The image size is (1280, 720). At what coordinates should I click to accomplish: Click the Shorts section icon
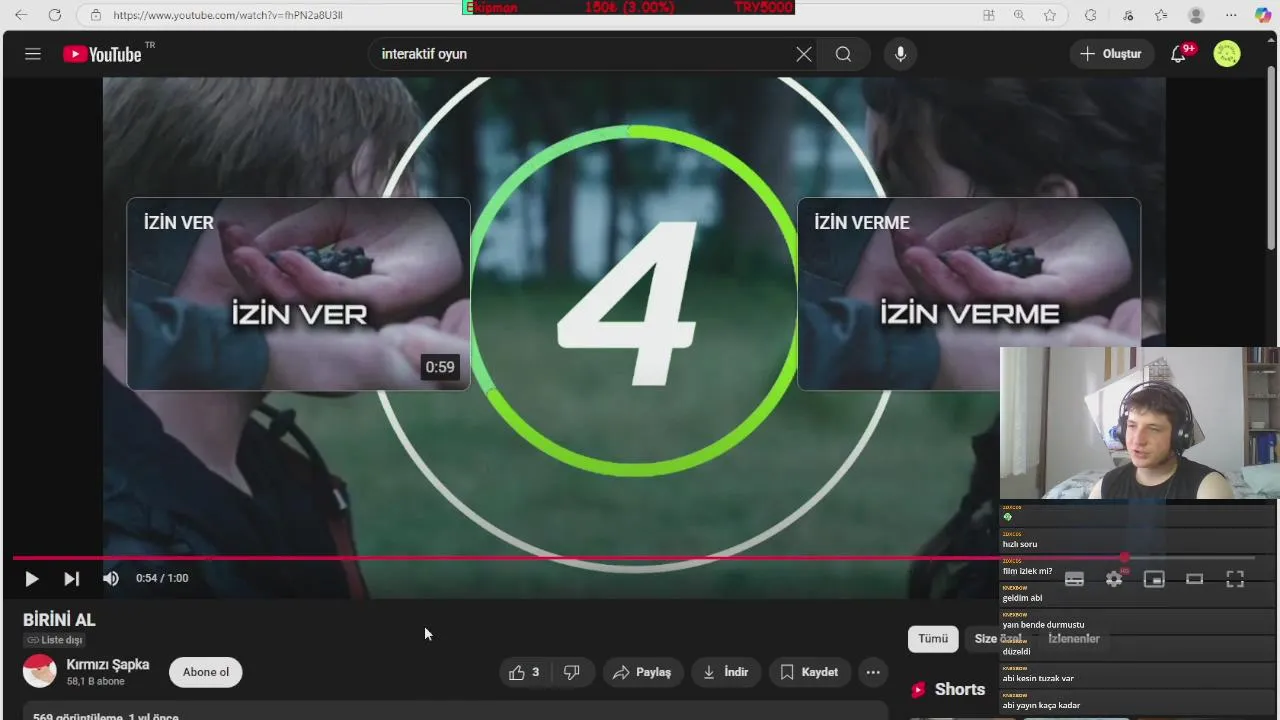click(918, 690)
